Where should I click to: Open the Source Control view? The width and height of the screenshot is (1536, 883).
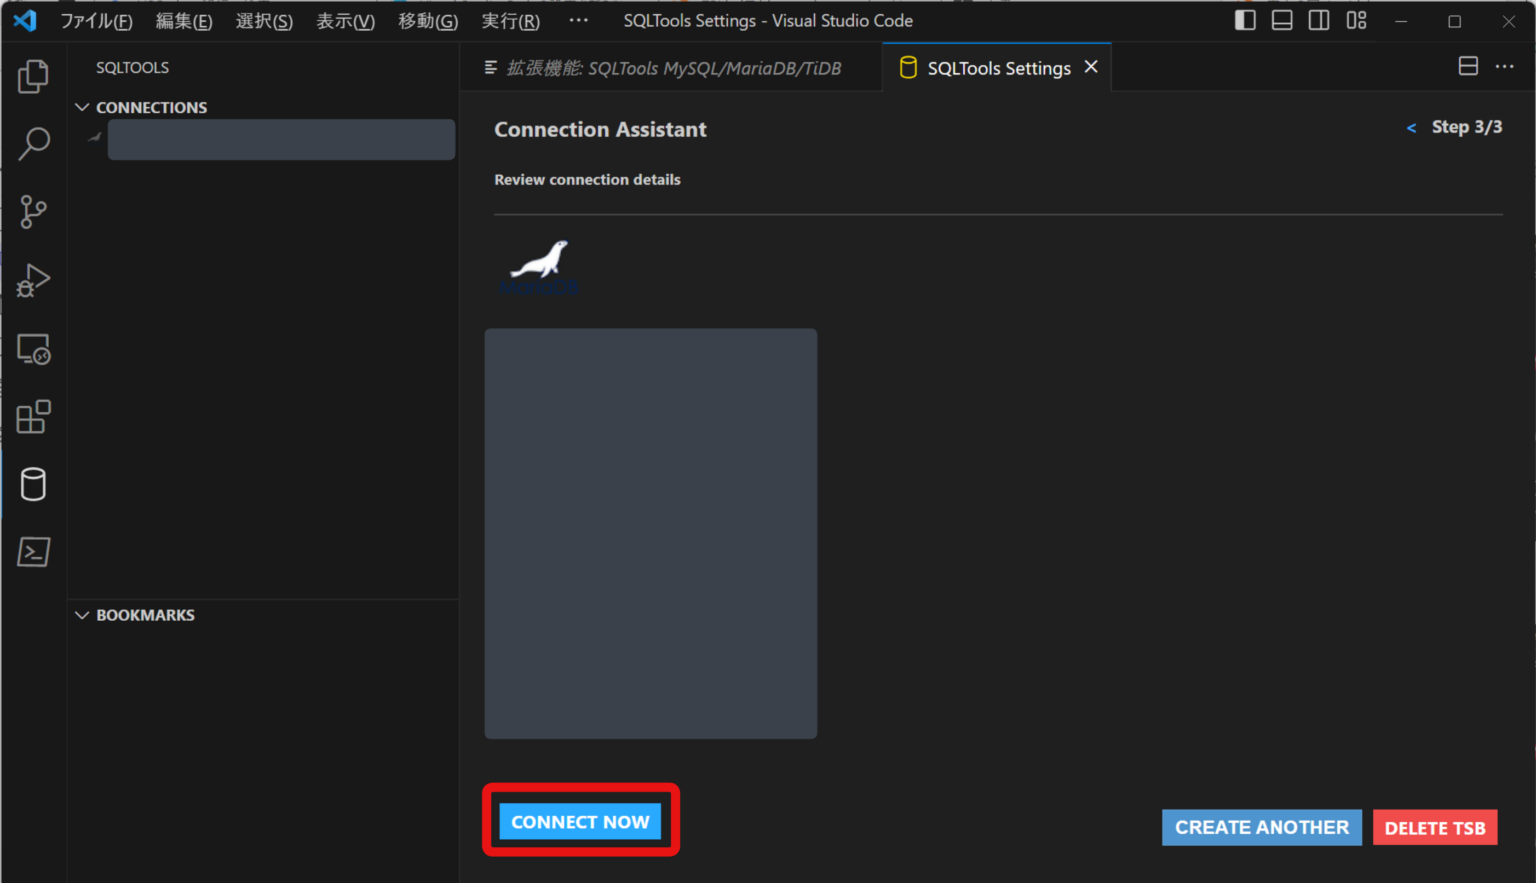[33, 212]
